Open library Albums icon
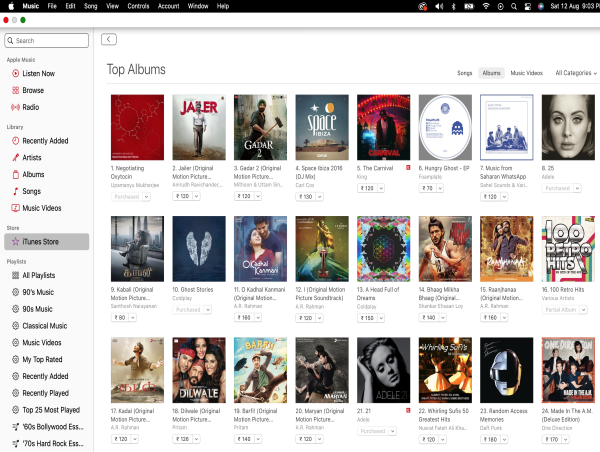This screenshot has height=452, width=600. (x=15, y=175)
